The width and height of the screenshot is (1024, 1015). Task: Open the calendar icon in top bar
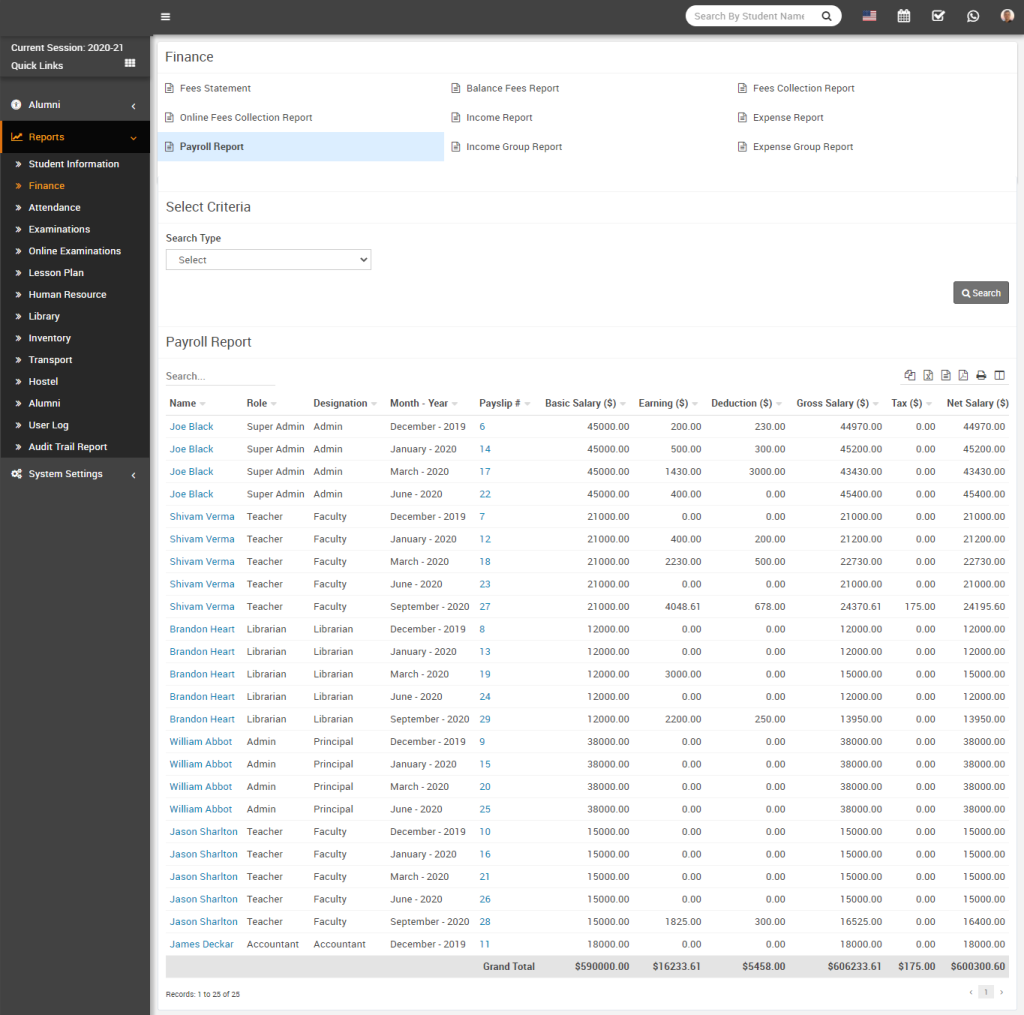[904, 16]
